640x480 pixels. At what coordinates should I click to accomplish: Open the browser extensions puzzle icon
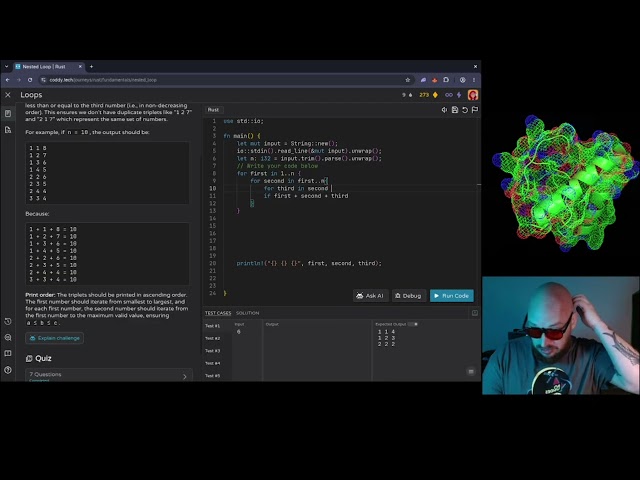click(x=446, y=80)
